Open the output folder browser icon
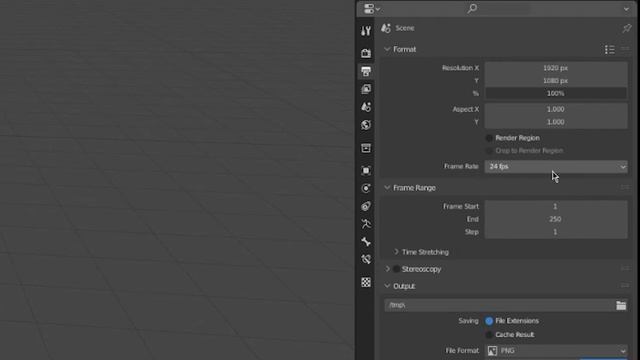The width and height of the screenshot is (640, 360). click(621, 305)
